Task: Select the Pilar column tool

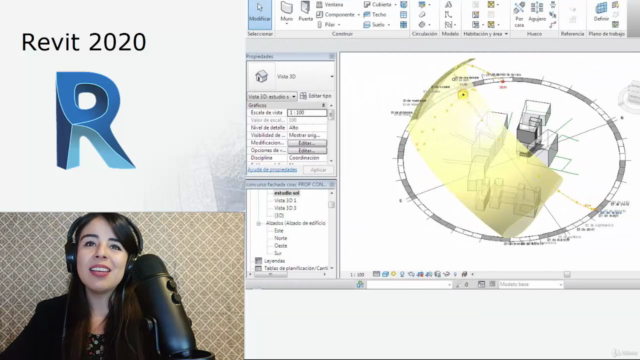Action: [327, 25]
